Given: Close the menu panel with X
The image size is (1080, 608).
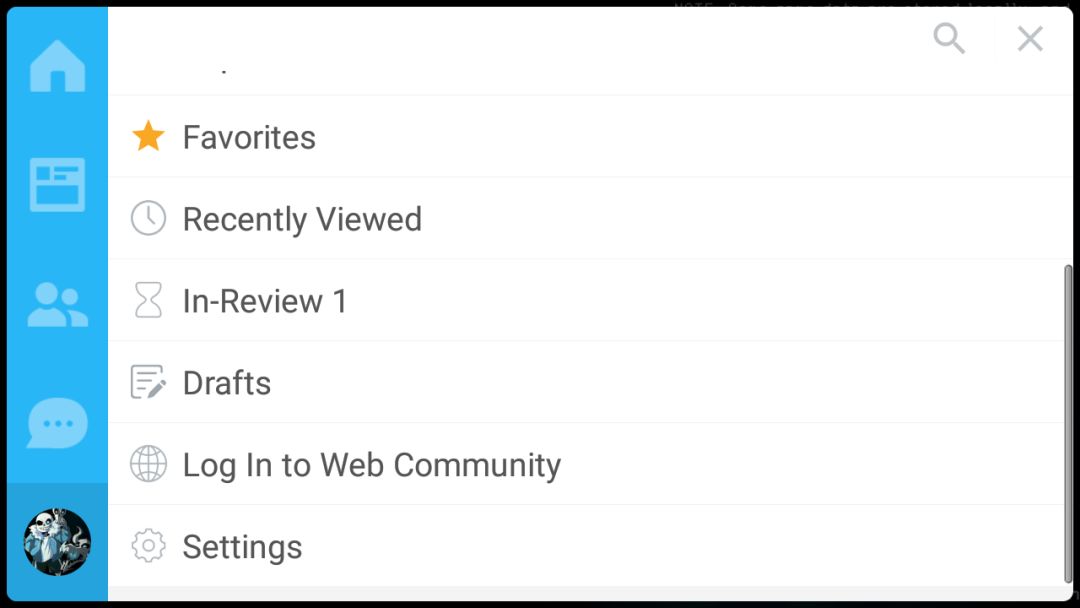Looking at the screenshot, I should (1030, 39).
